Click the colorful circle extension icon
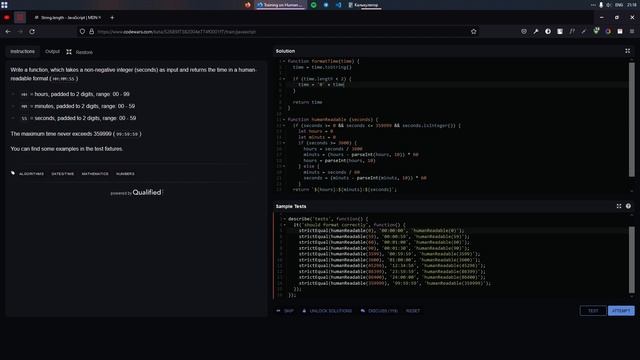This screenshot has width=640, height=360. click(608, 31)
